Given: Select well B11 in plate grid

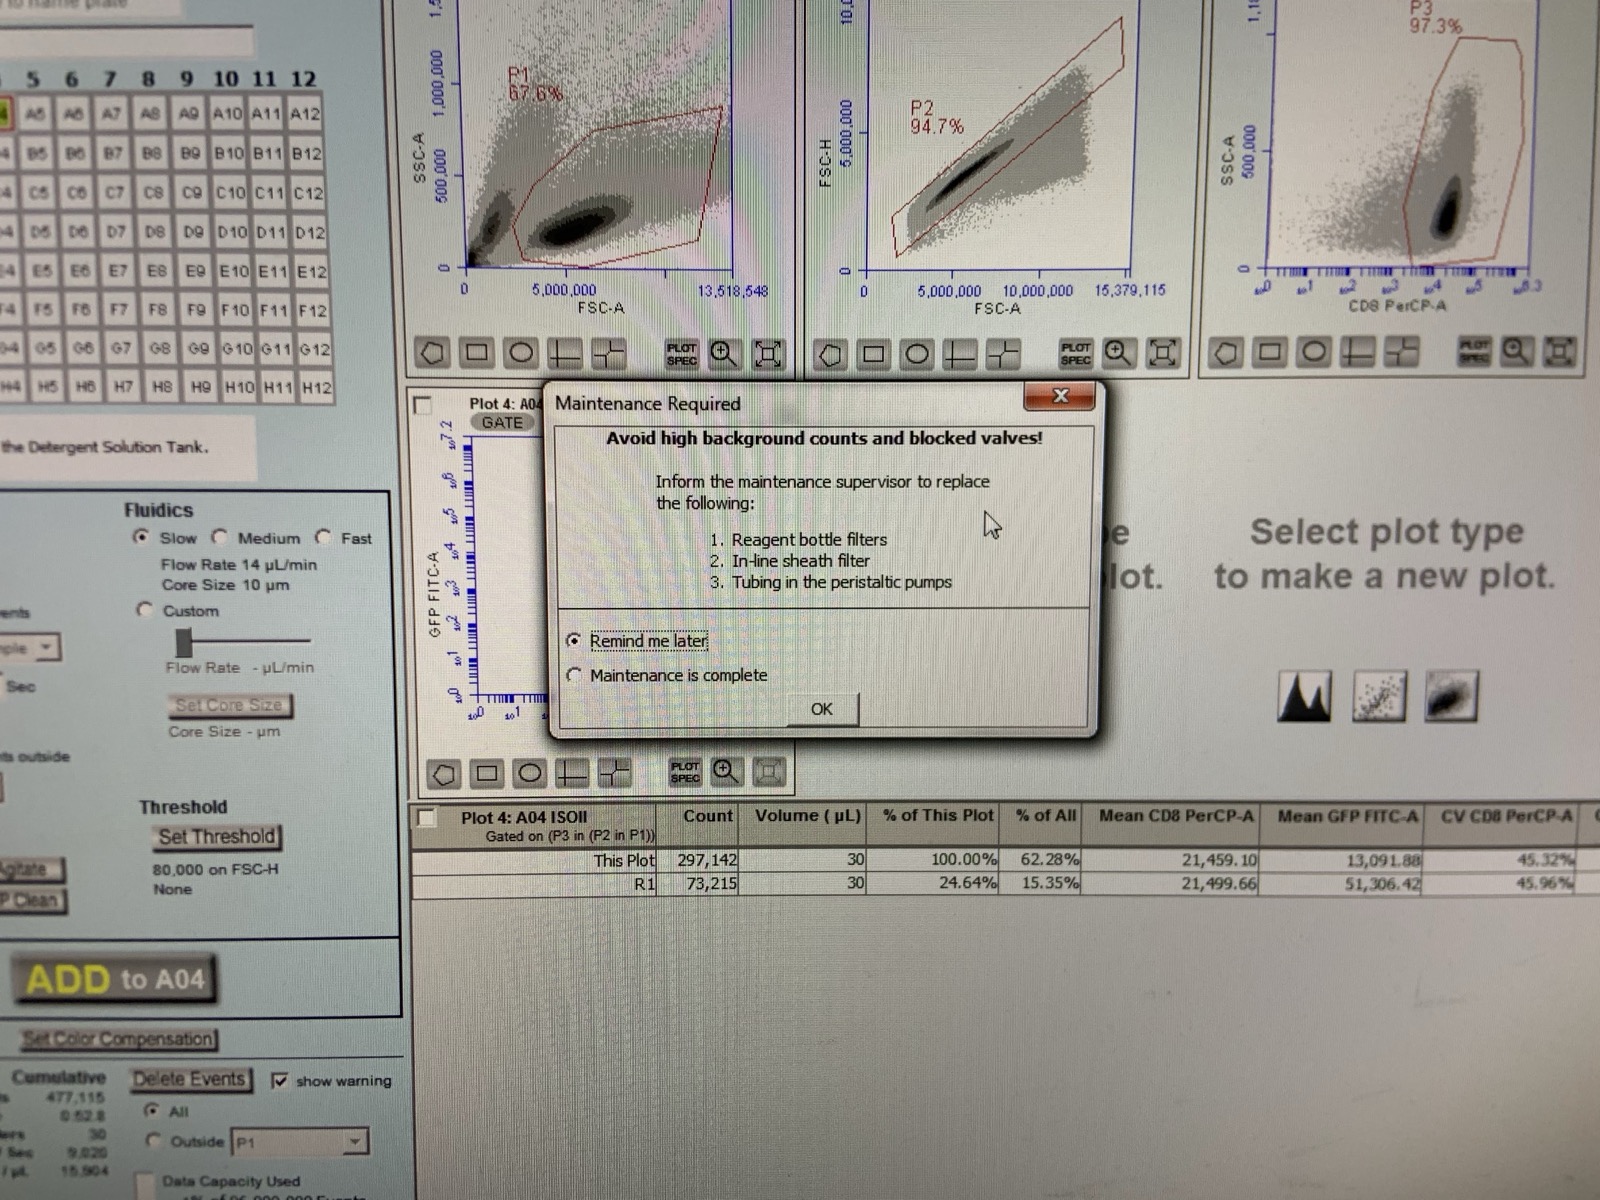Looking at the screenshot, I should click(x=267, y=154).
